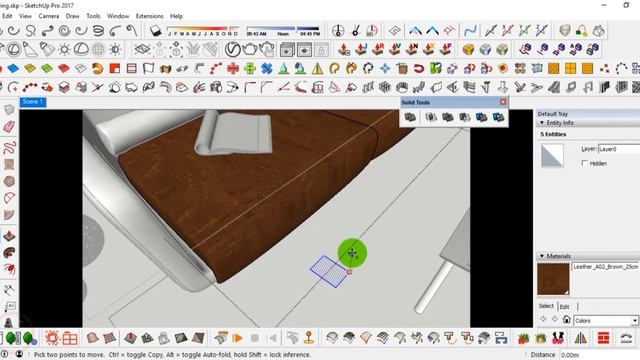This screenshot has height=360, width=640.
Task: Open the Draw menu
Action: point(72,16)
